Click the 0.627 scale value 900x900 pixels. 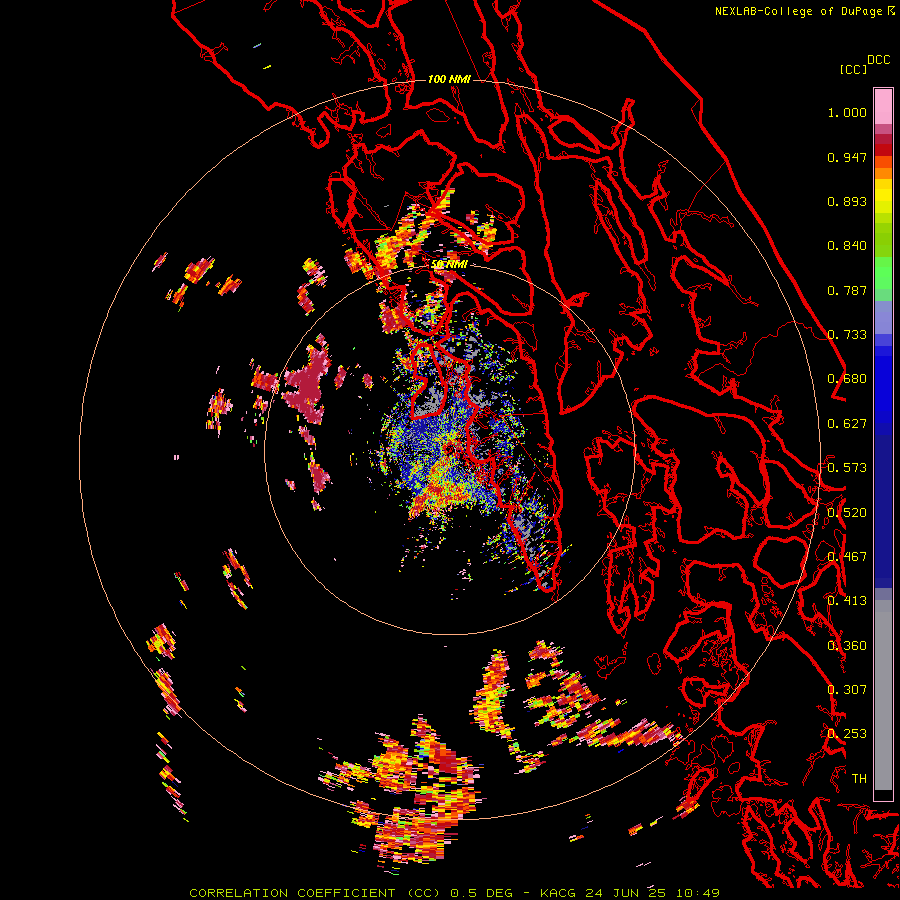point(847,424)
